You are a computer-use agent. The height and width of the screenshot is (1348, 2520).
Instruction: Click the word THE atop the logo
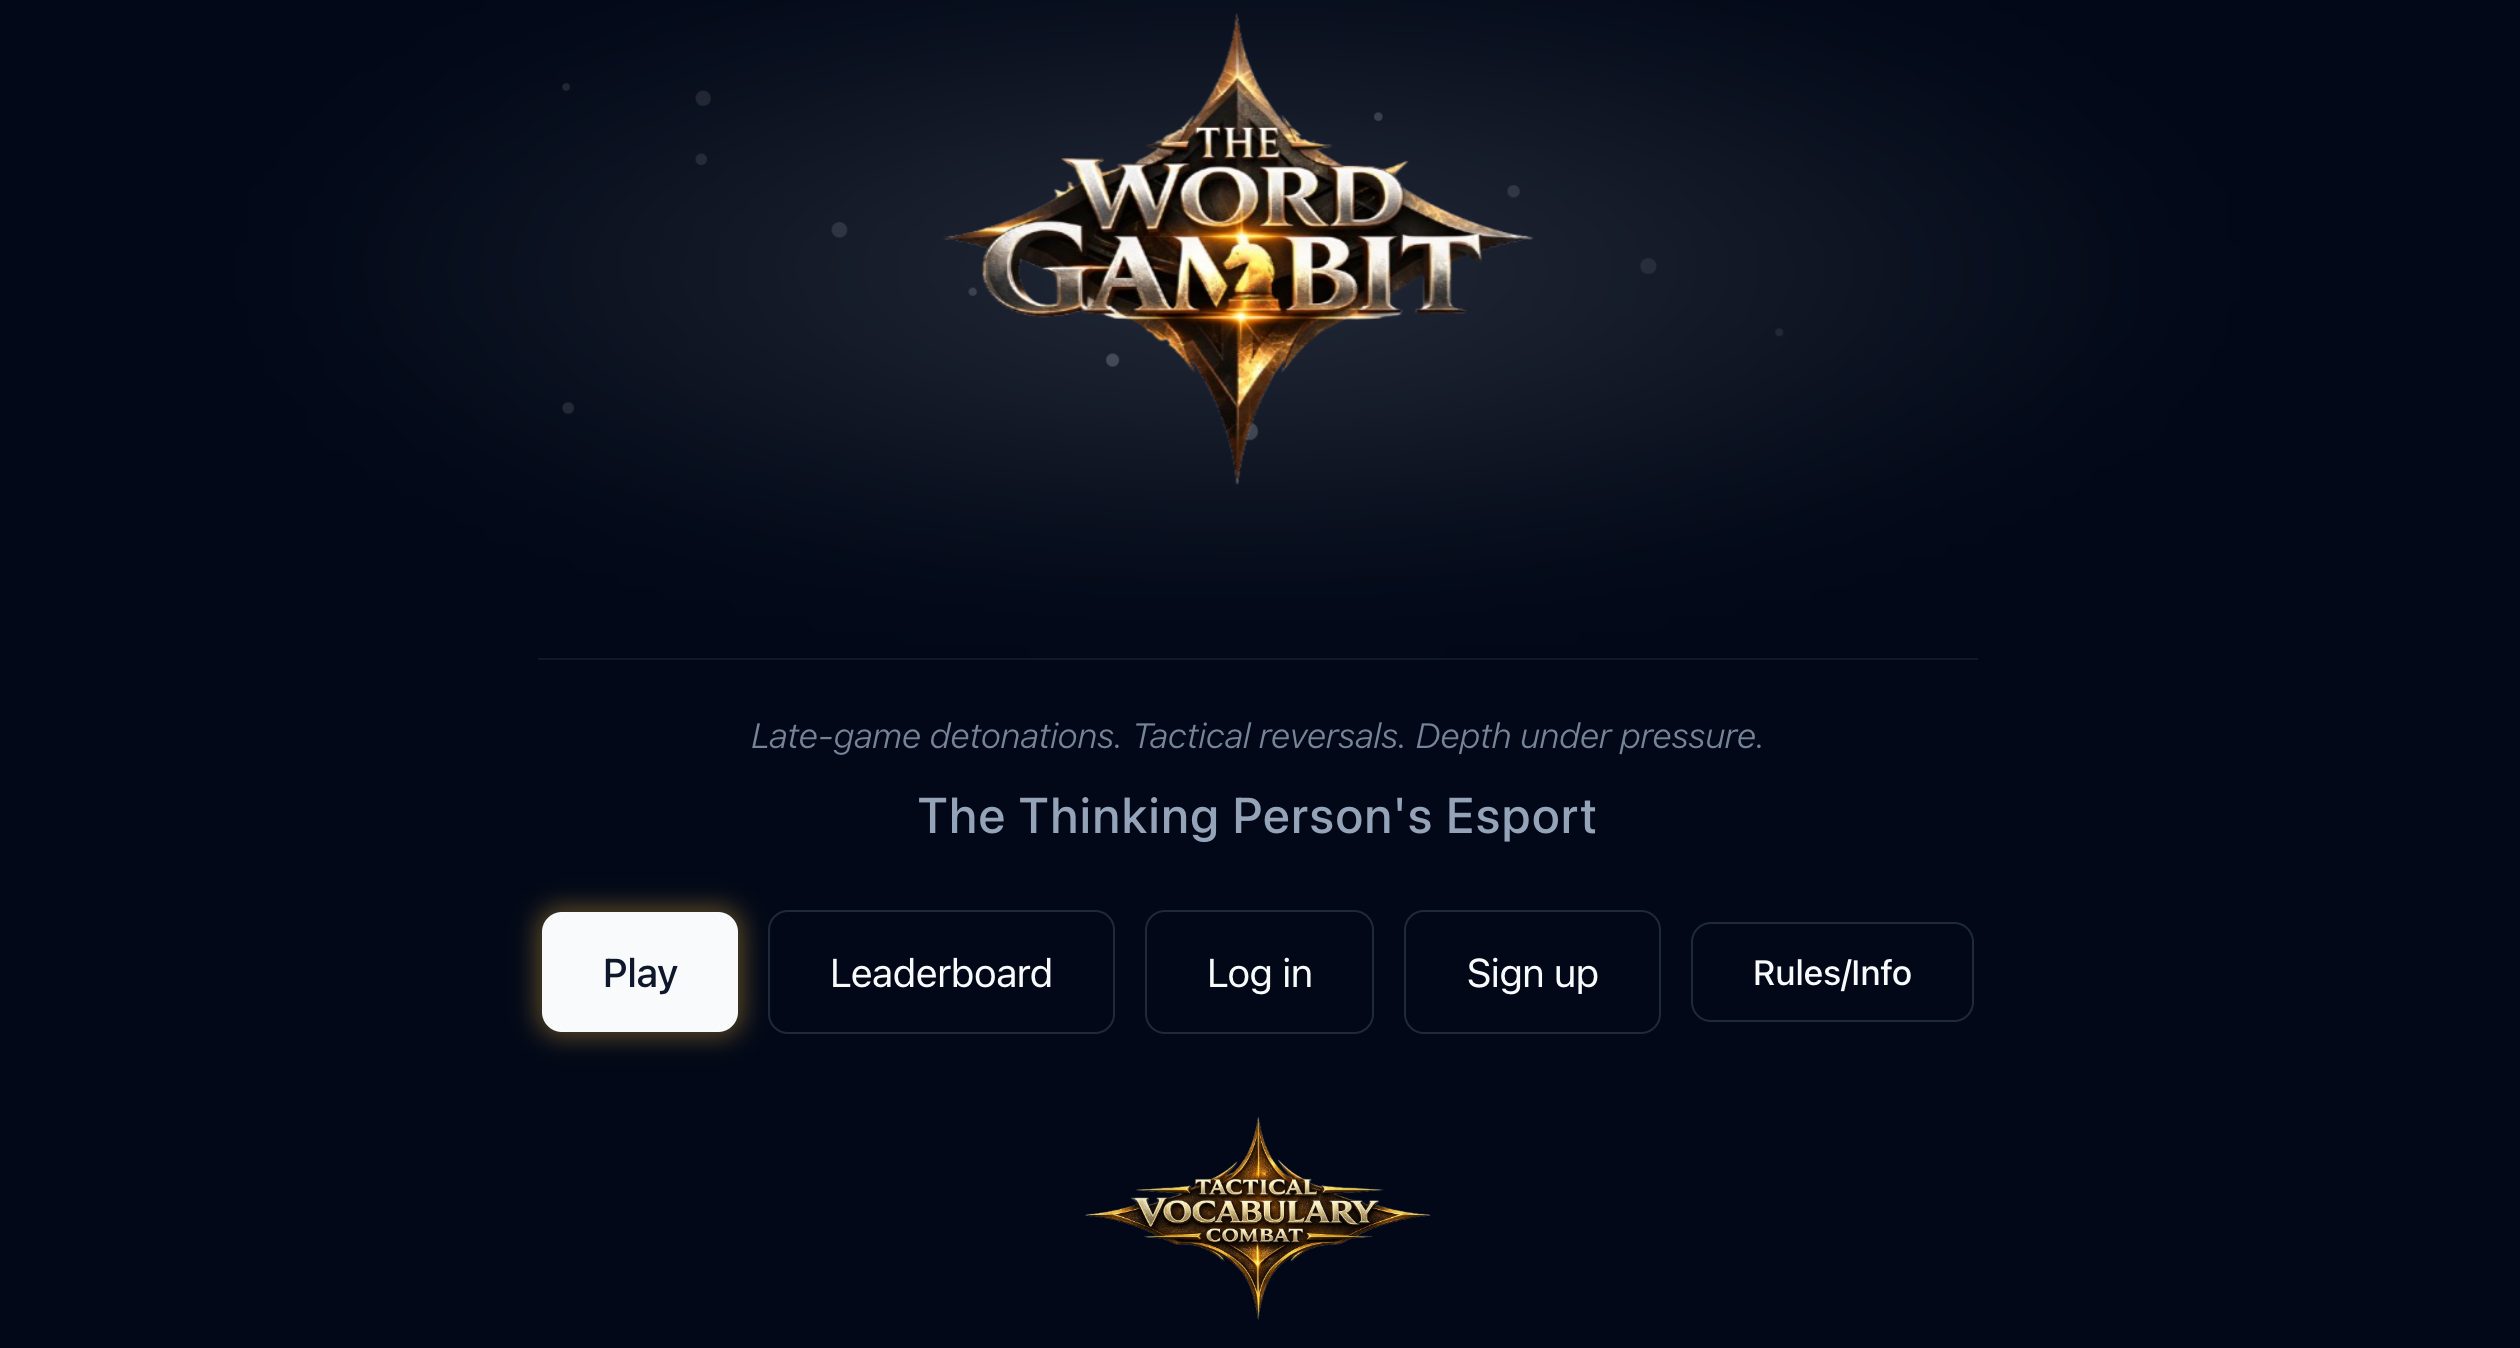coord(1238,143)
